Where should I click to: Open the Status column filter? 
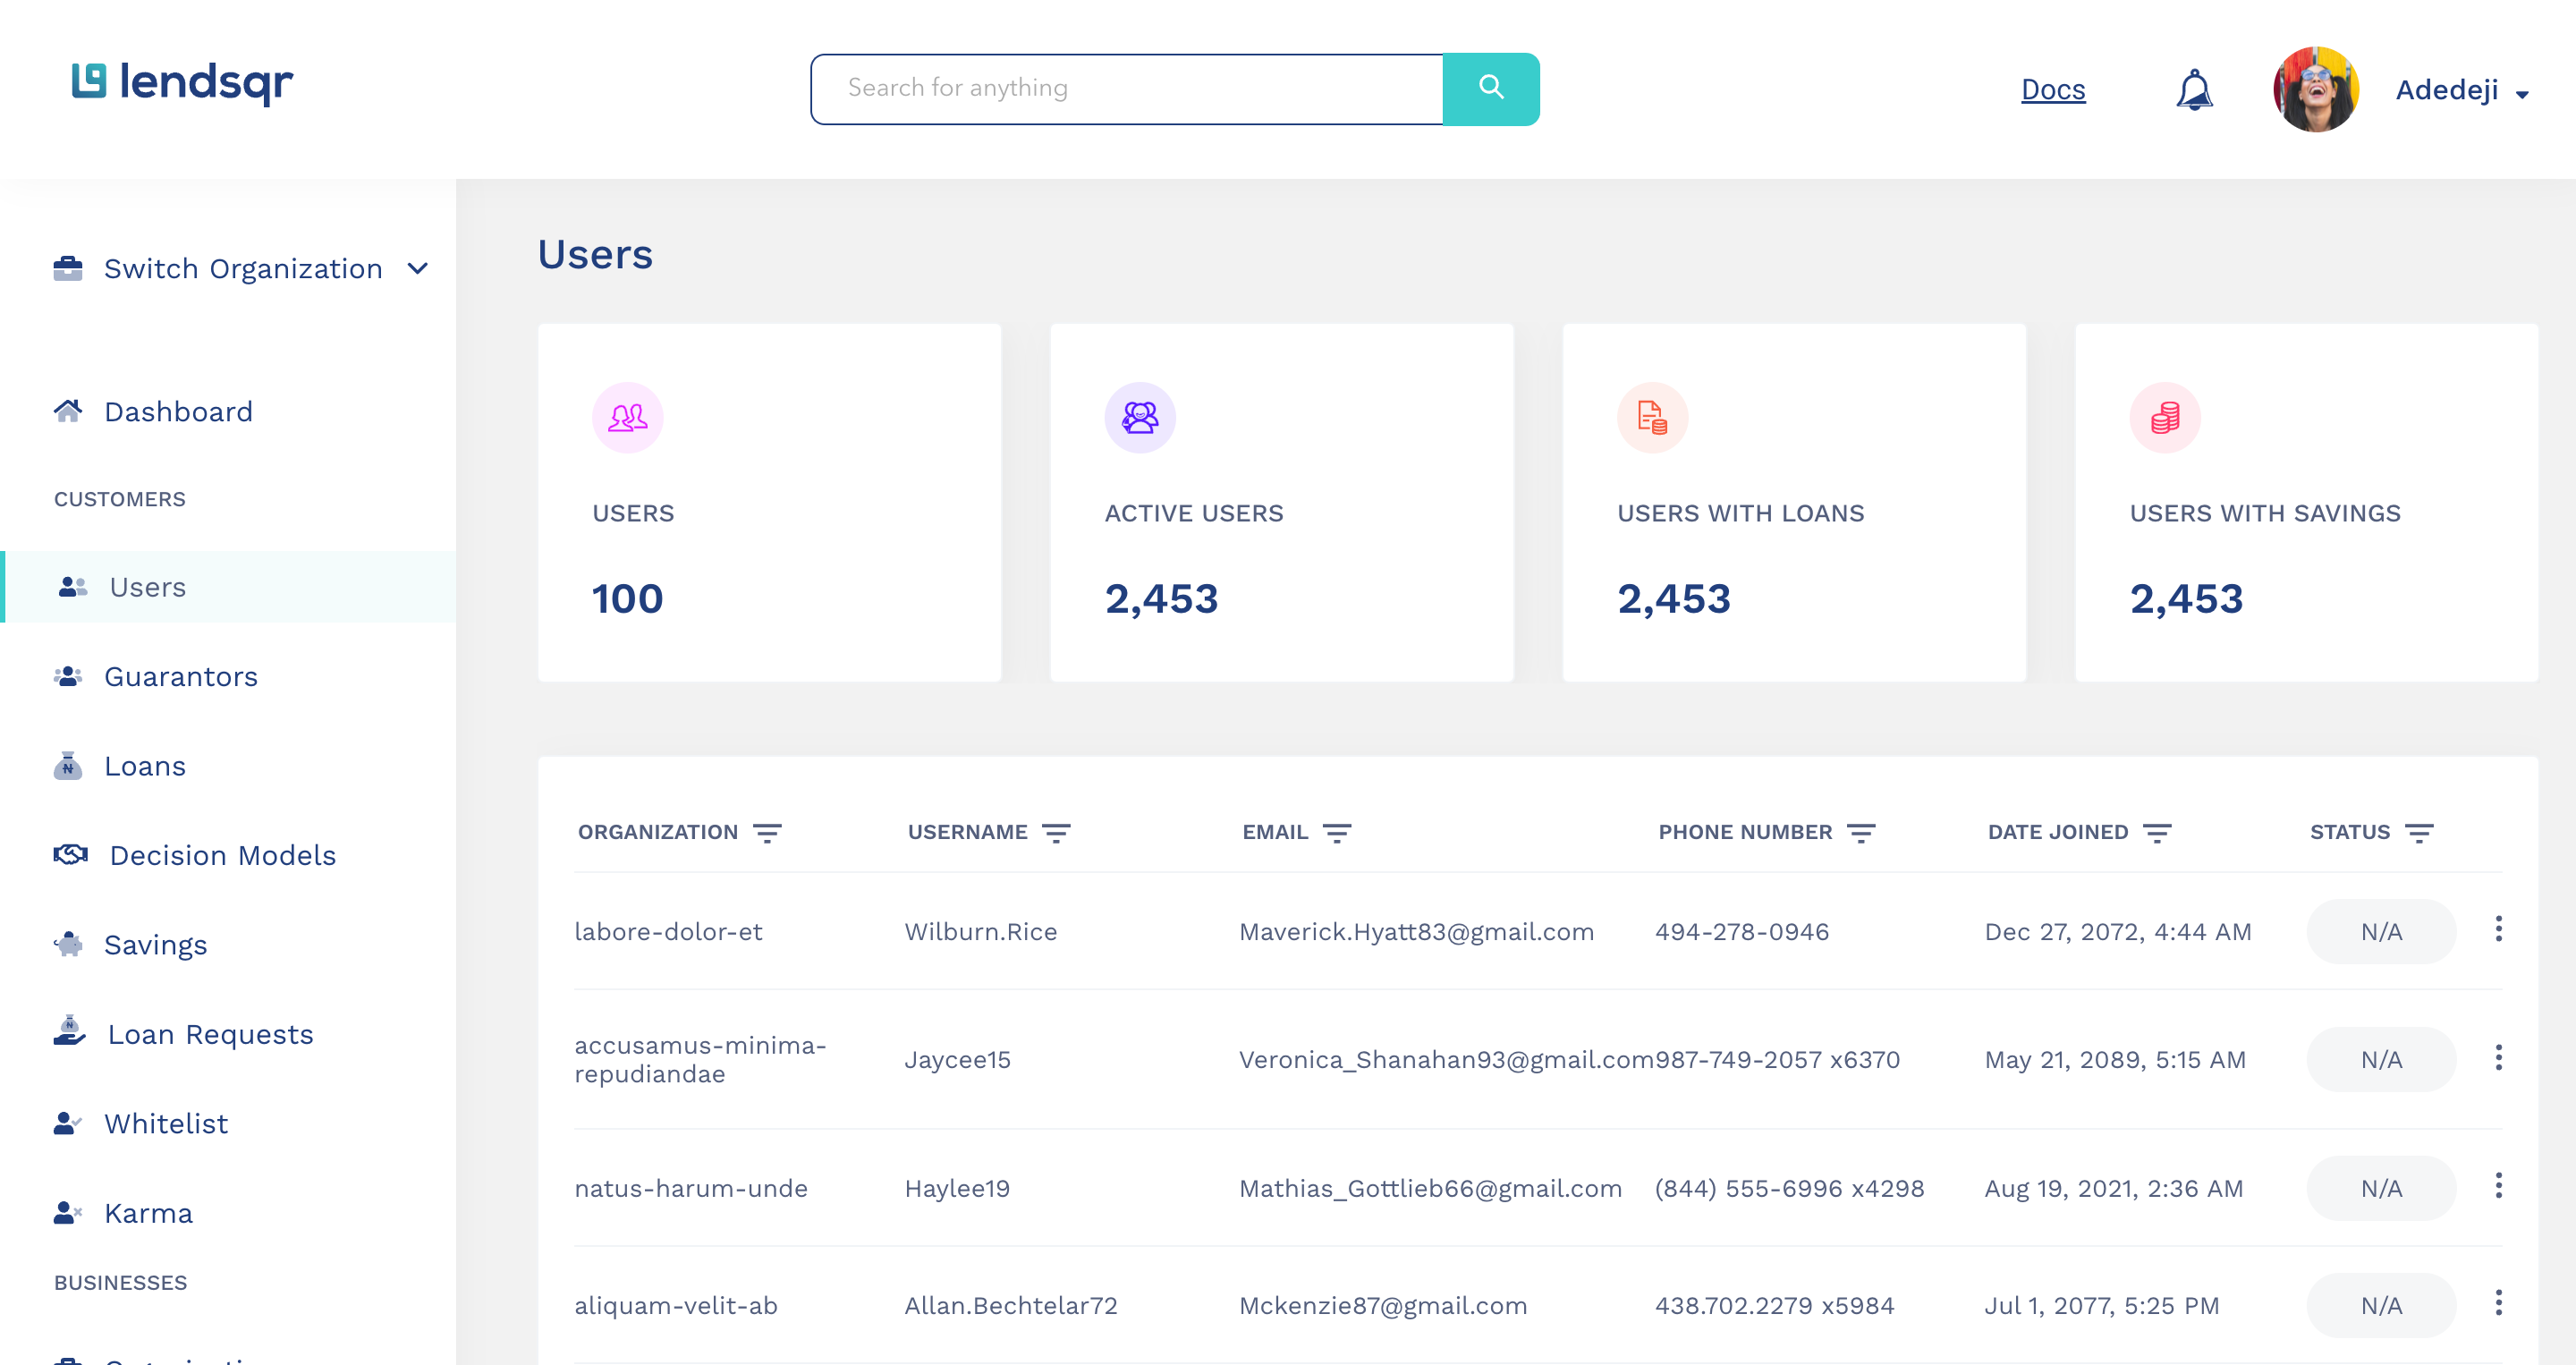[x=2419, y=832]
